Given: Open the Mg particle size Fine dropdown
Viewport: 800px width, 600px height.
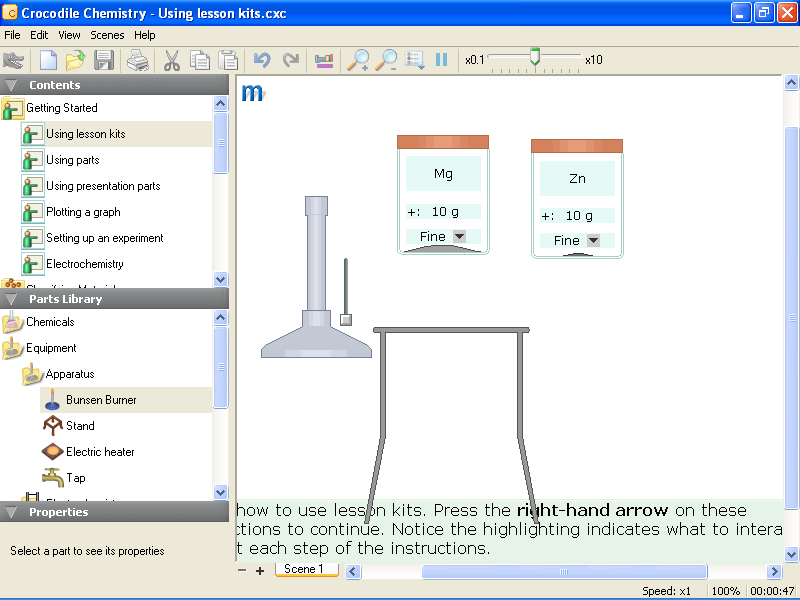Looking at the screenshot, I should tap(459, 236).
